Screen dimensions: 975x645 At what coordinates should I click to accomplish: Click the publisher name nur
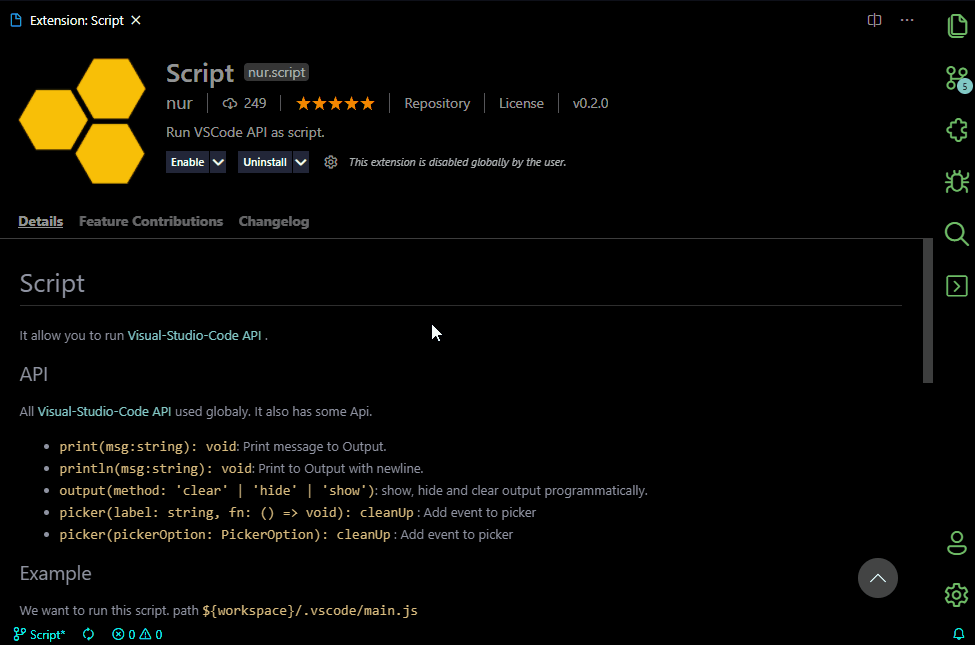(179, 103)
